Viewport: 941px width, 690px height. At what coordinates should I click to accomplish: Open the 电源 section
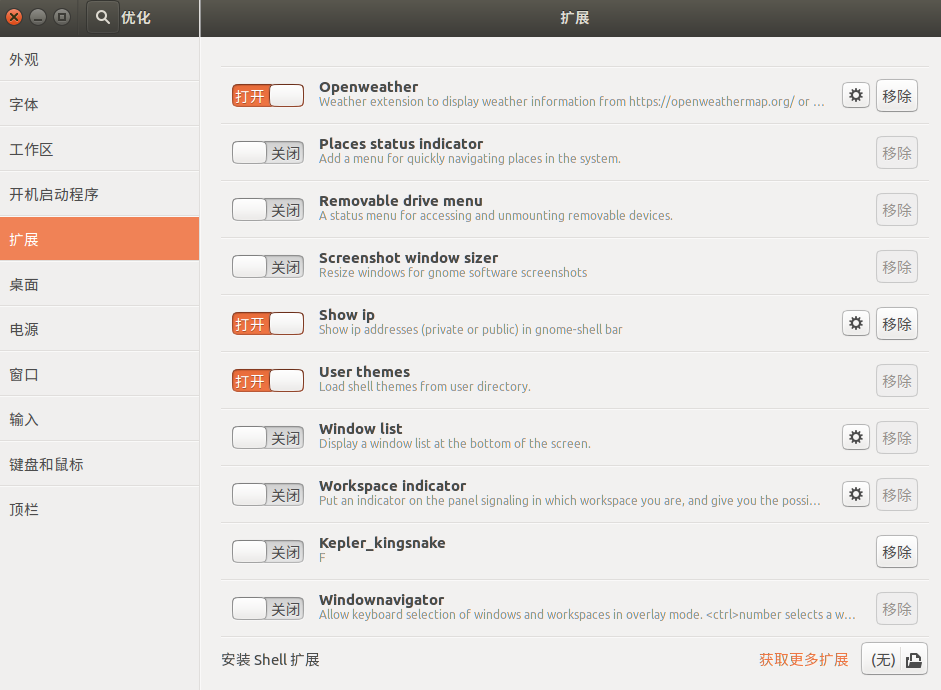click(x=100, y=329)
